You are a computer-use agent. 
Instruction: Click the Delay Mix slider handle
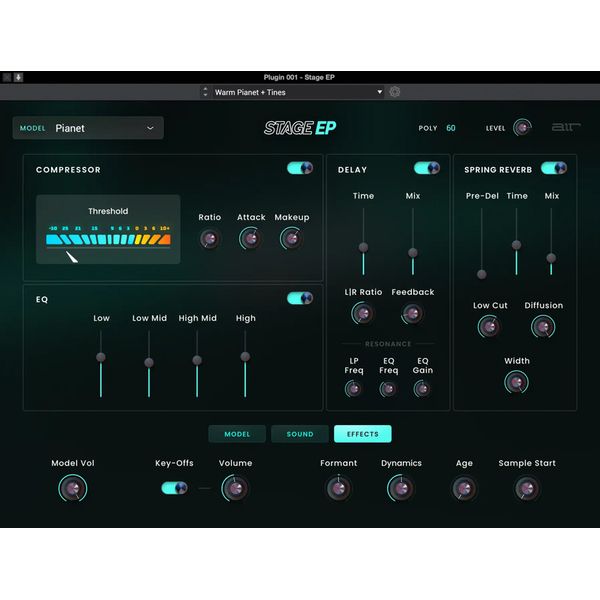point(412,253)
